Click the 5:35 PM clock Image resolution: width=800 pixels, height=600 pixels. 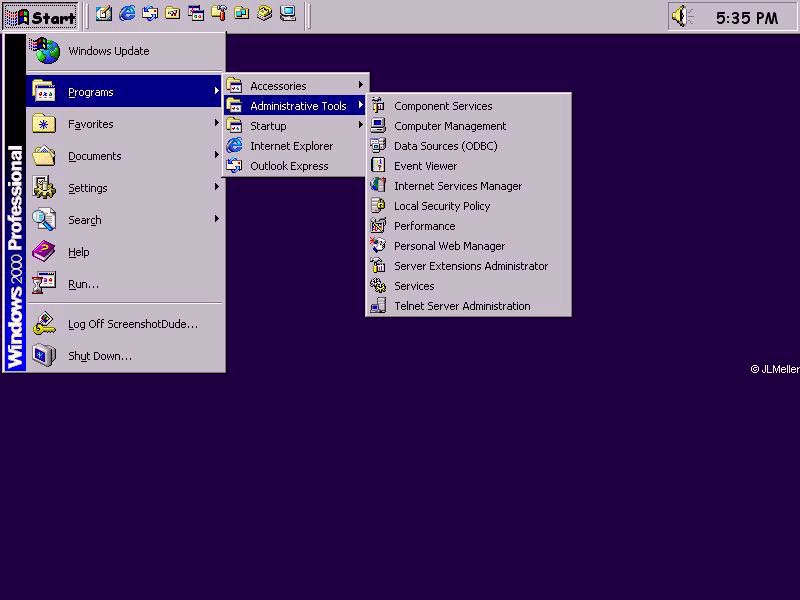tap(747, 18)
